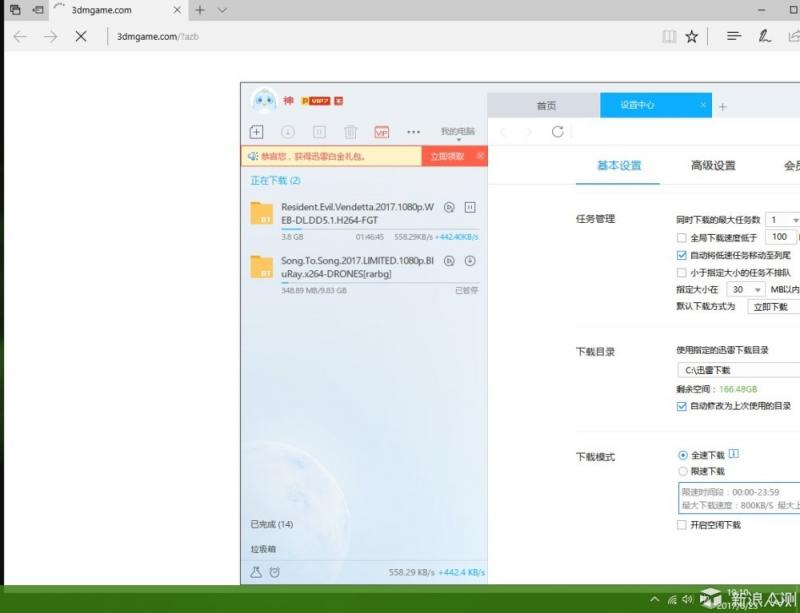This screenshot has width=800, height=613.
Task: Click the Song.To.Song folder icon
Action: coord(262,267)
